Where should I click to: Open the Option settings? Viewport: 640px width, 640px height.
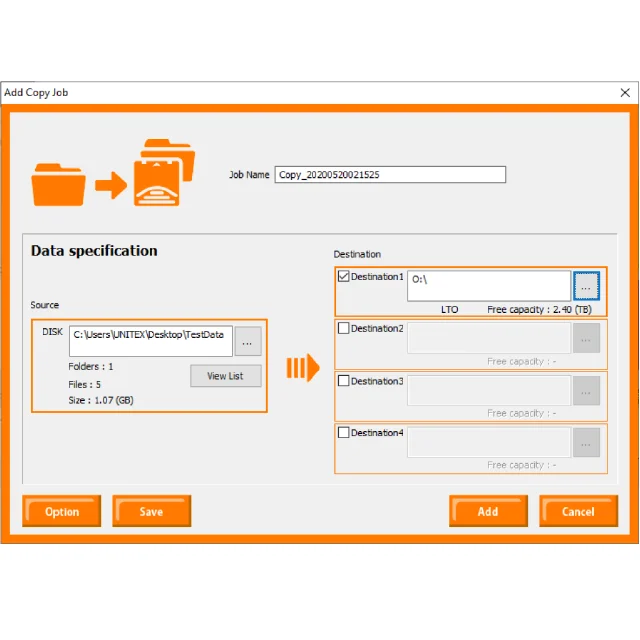click(61, 511)
